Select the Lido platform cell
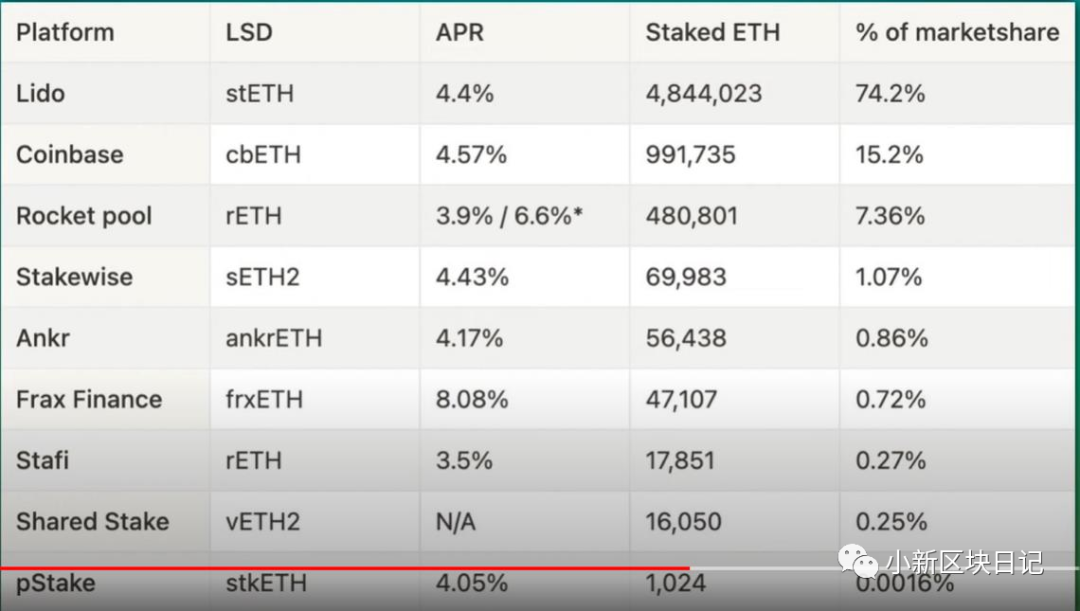 point(40,94)
